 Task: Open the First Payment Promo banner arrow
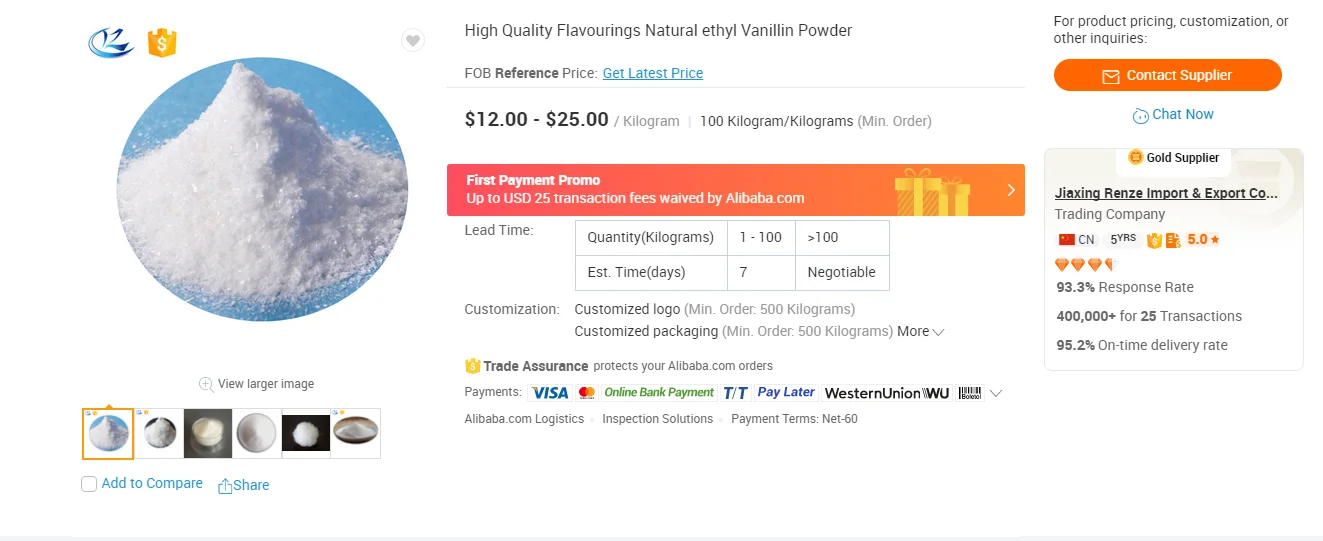point(1011,190)
